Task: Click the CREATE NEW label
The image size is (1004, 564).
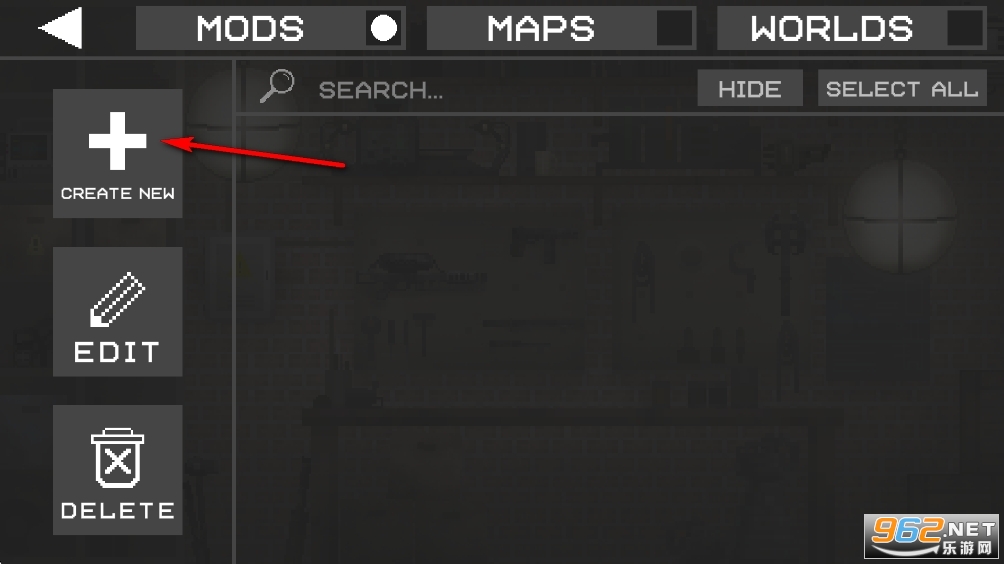Action: (118, 193)
